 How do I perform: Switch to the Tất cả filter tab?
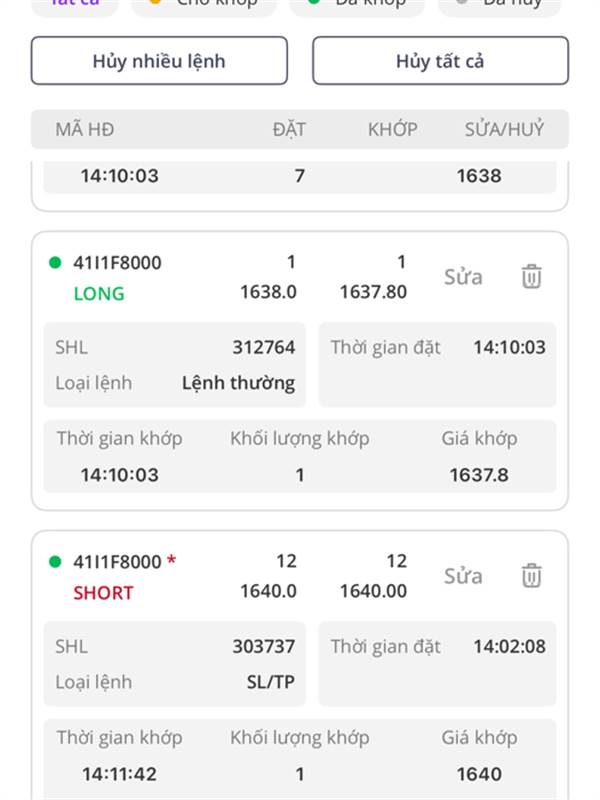(74, 4)
